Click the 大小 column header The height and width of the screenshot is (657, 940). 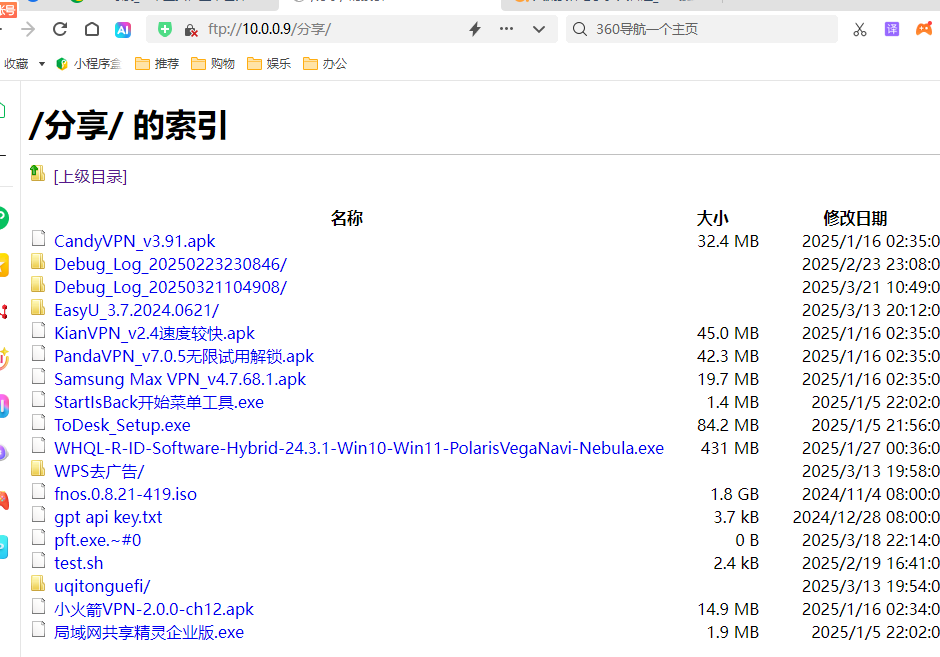(713, 218)
